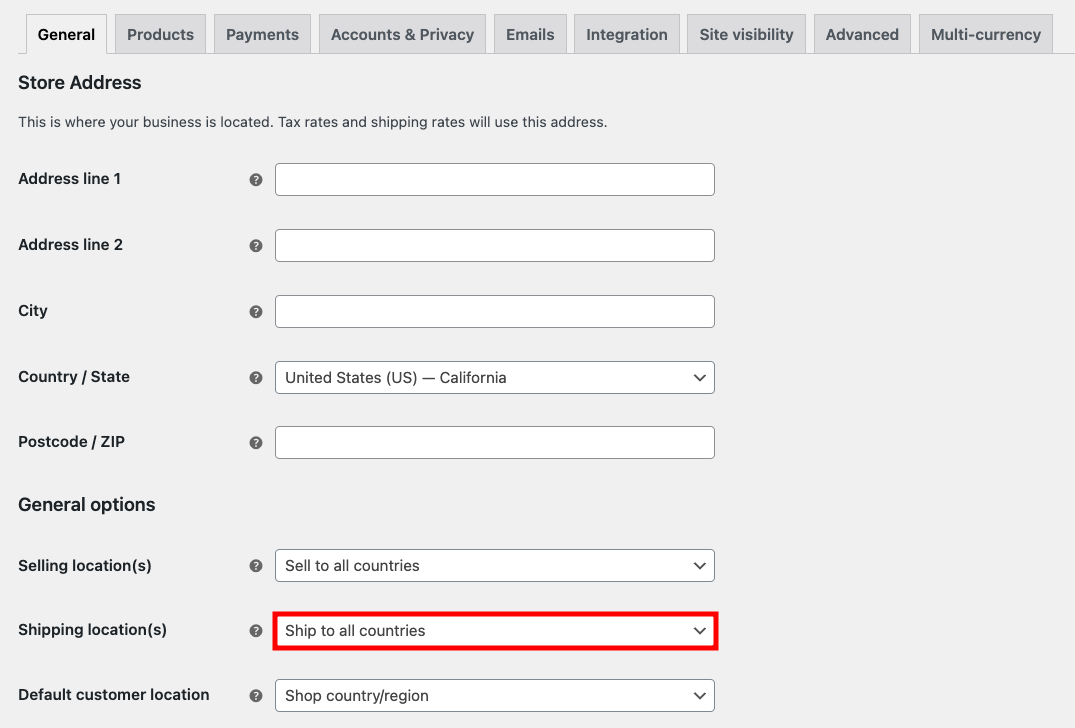The width and height of the screenshot is (1075, 728).
Task: Click inside the Address line 1 field
Action: [494, 179]
